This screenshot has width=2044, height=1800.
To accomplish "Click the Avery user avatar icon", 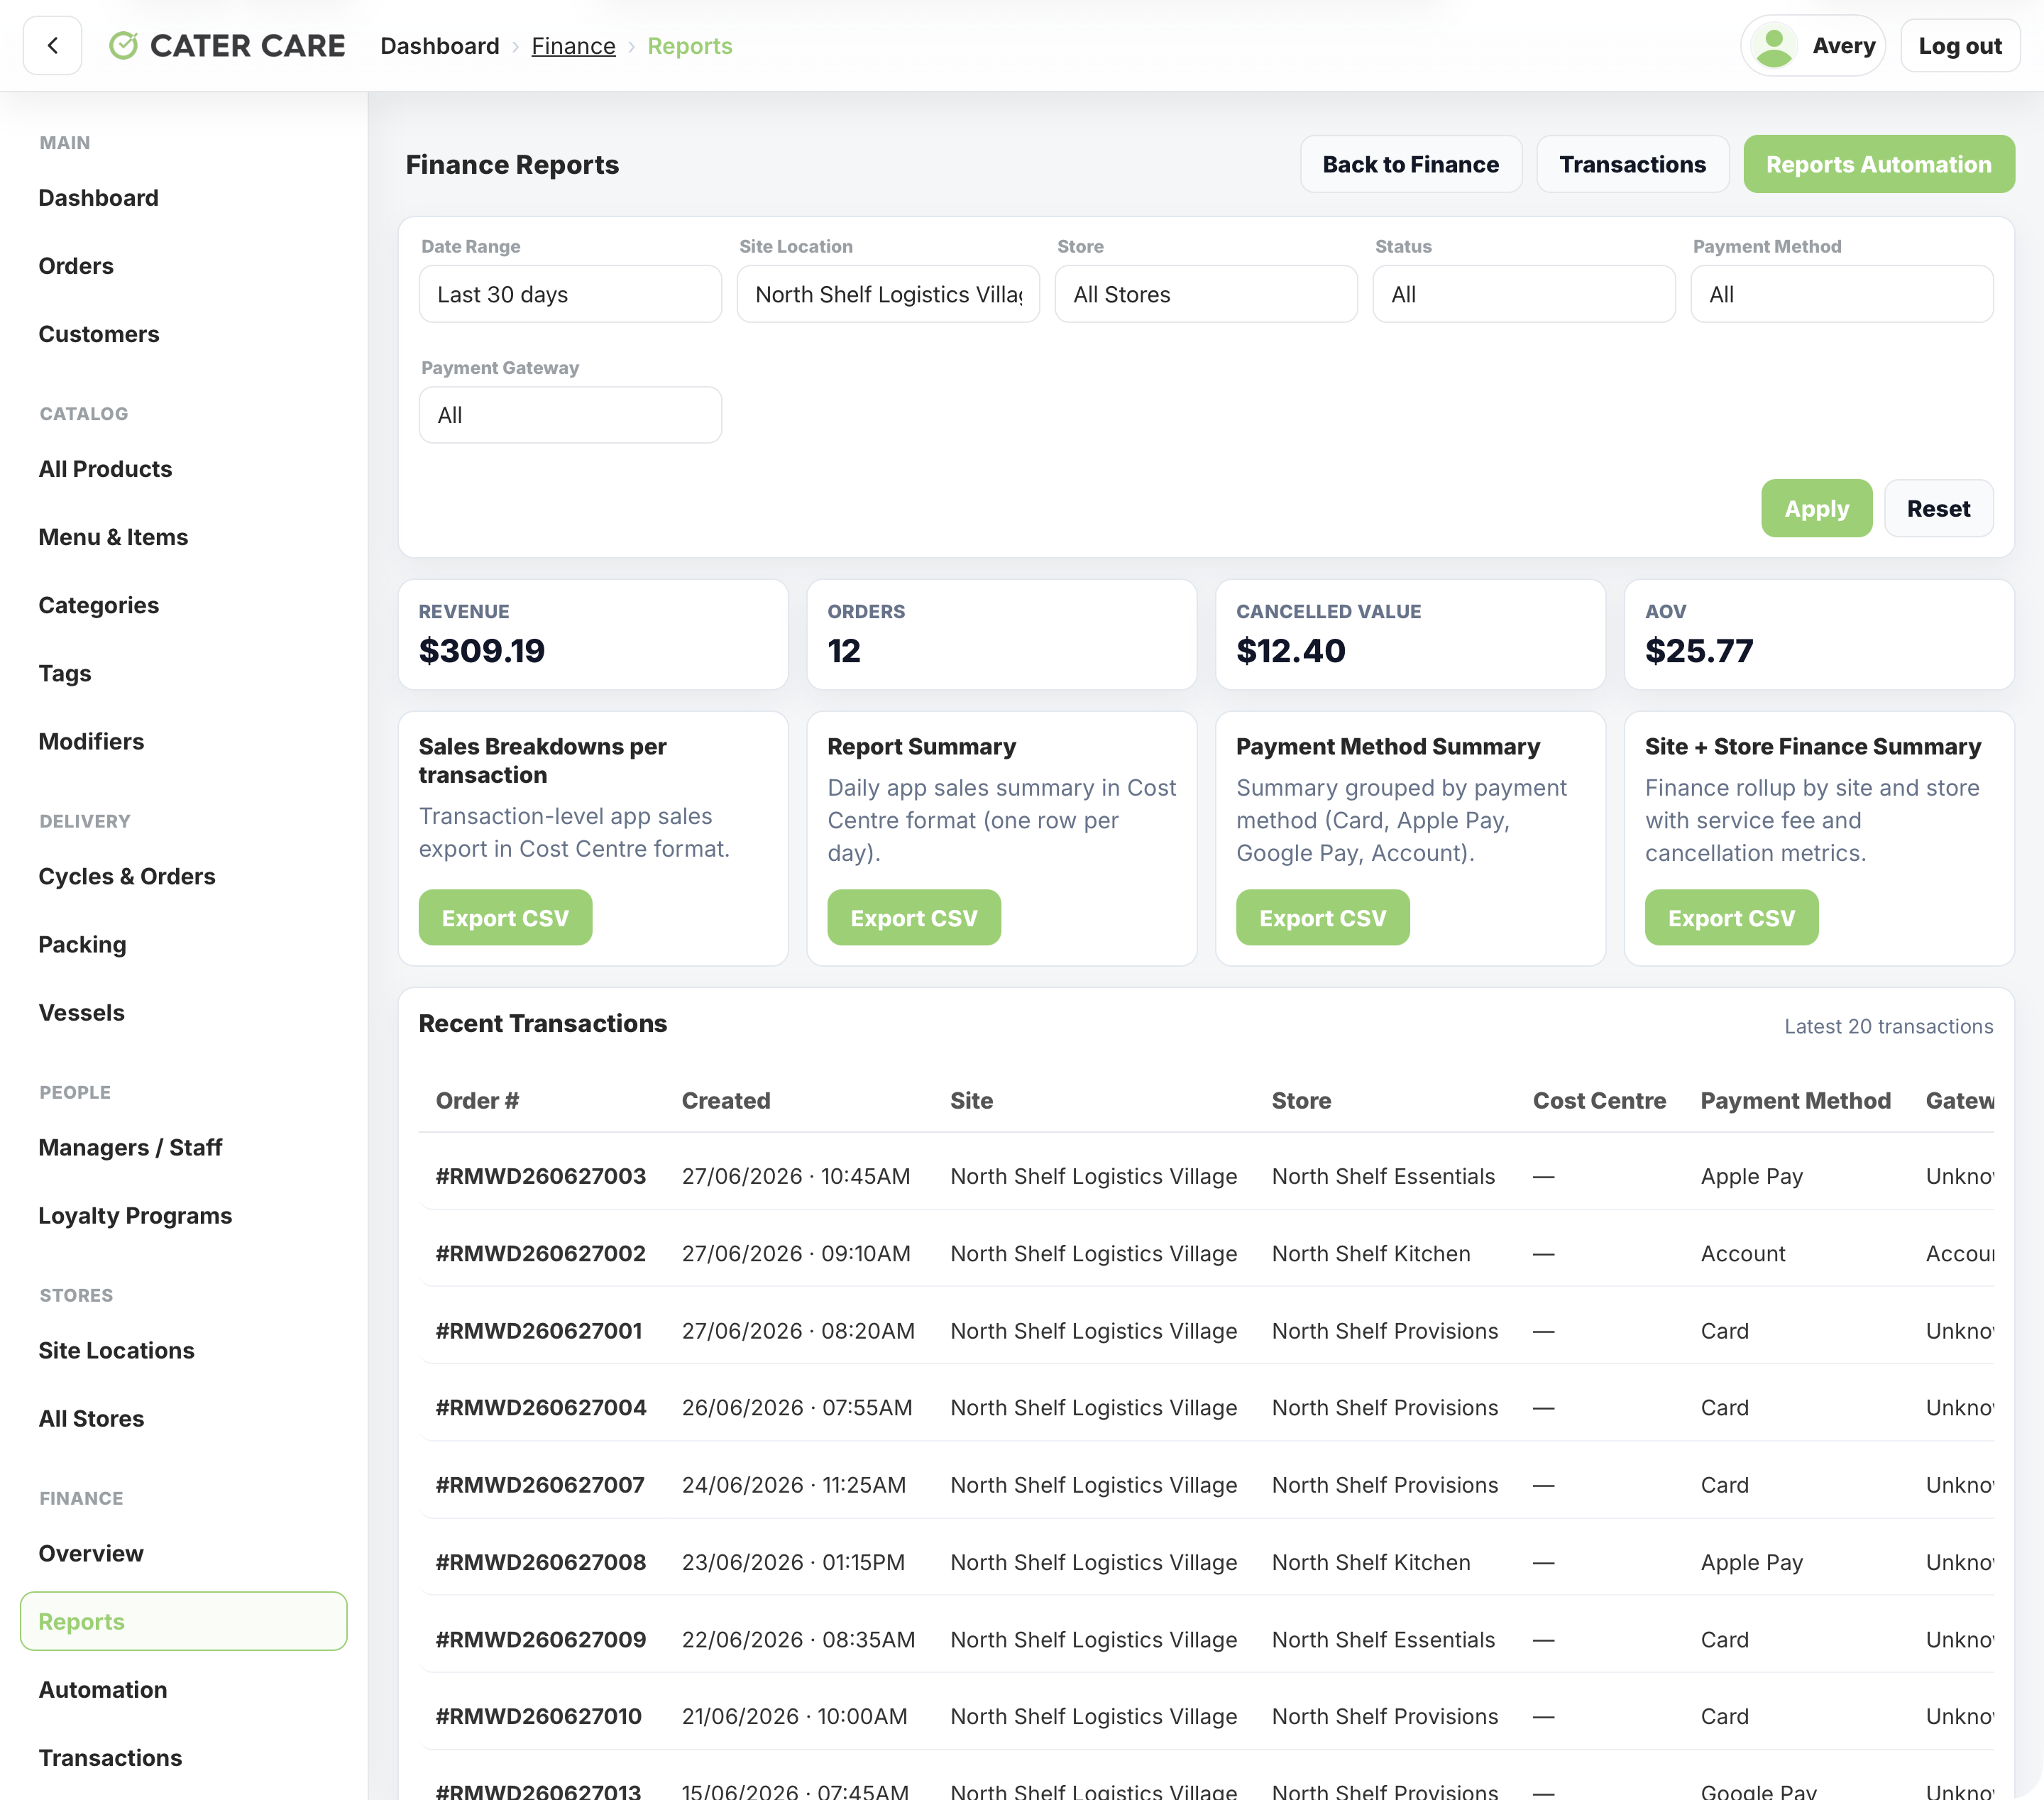I will 1774,46.
